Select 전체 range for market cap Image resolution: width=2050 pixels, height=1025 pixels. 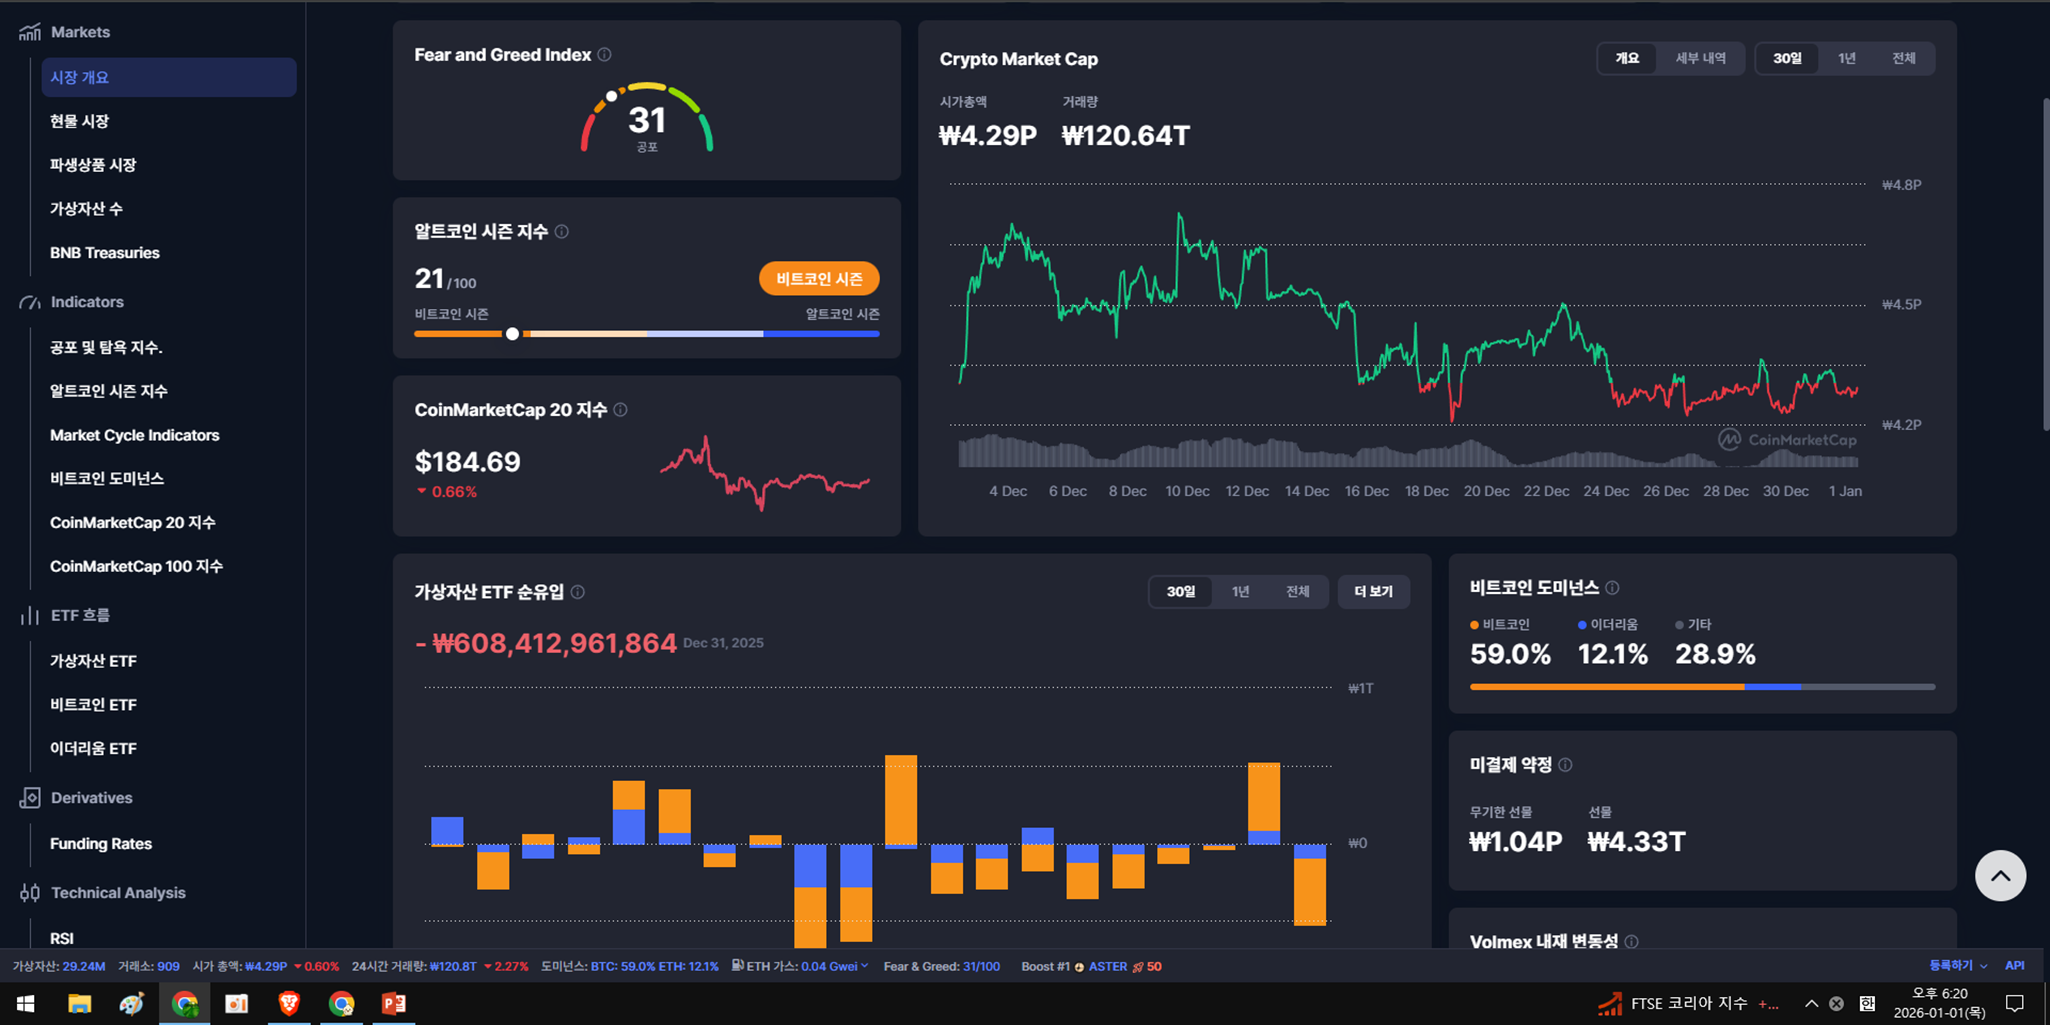tap(1903, 58)
